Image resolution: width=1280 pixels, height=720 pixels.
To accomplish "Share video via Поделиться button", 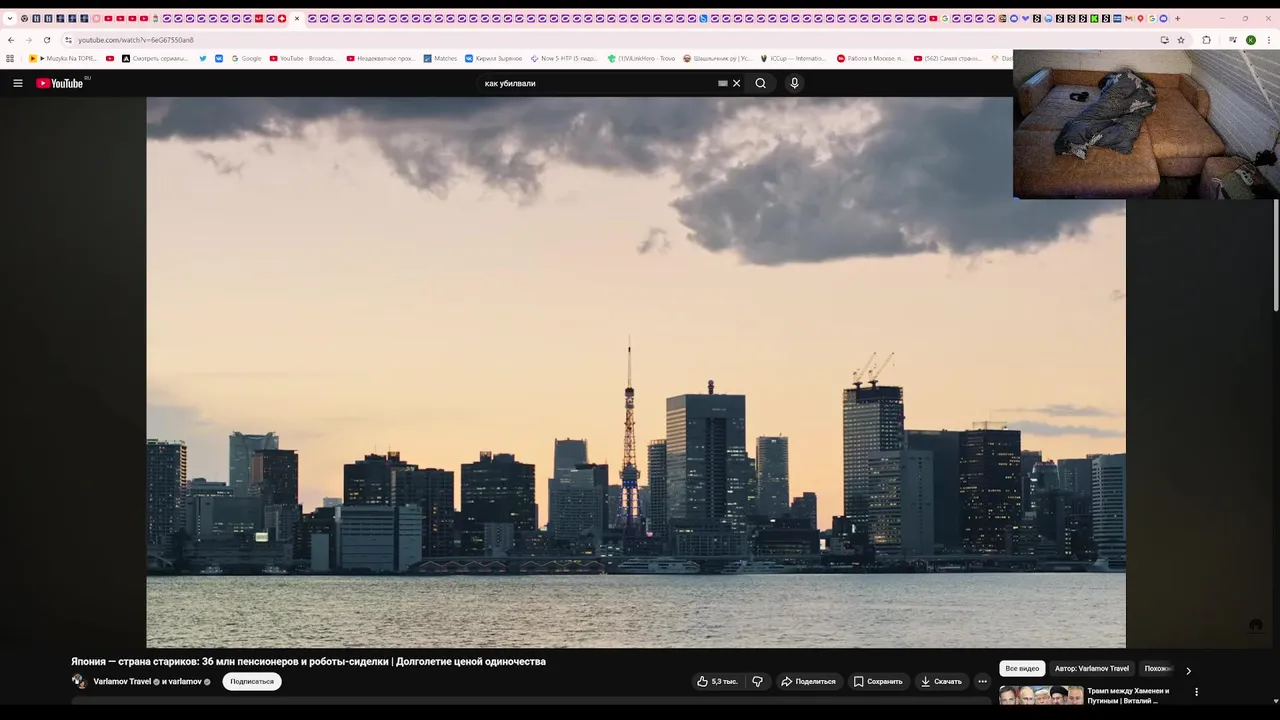I will point(808,681).
